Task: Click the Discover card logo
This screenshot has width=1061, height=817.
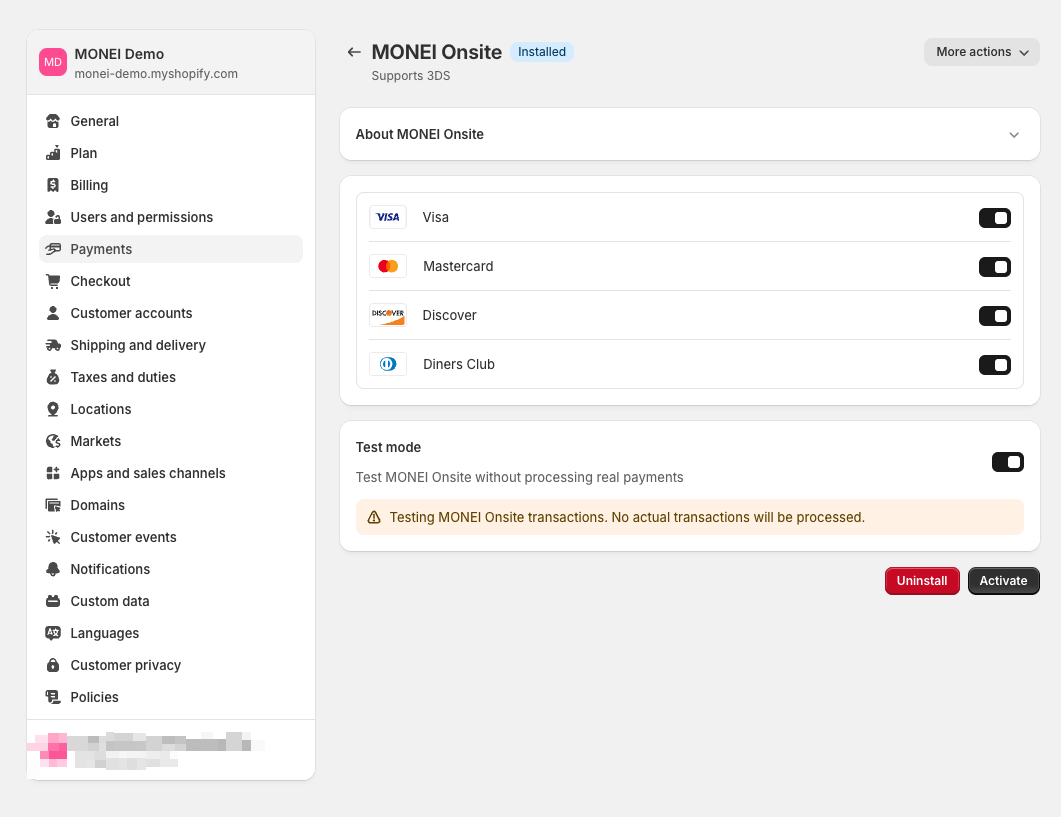Action: 388,315
